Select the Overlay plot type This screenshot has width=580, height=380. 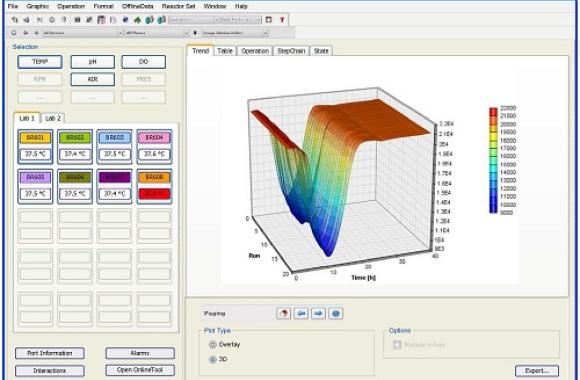coord(213,344)
